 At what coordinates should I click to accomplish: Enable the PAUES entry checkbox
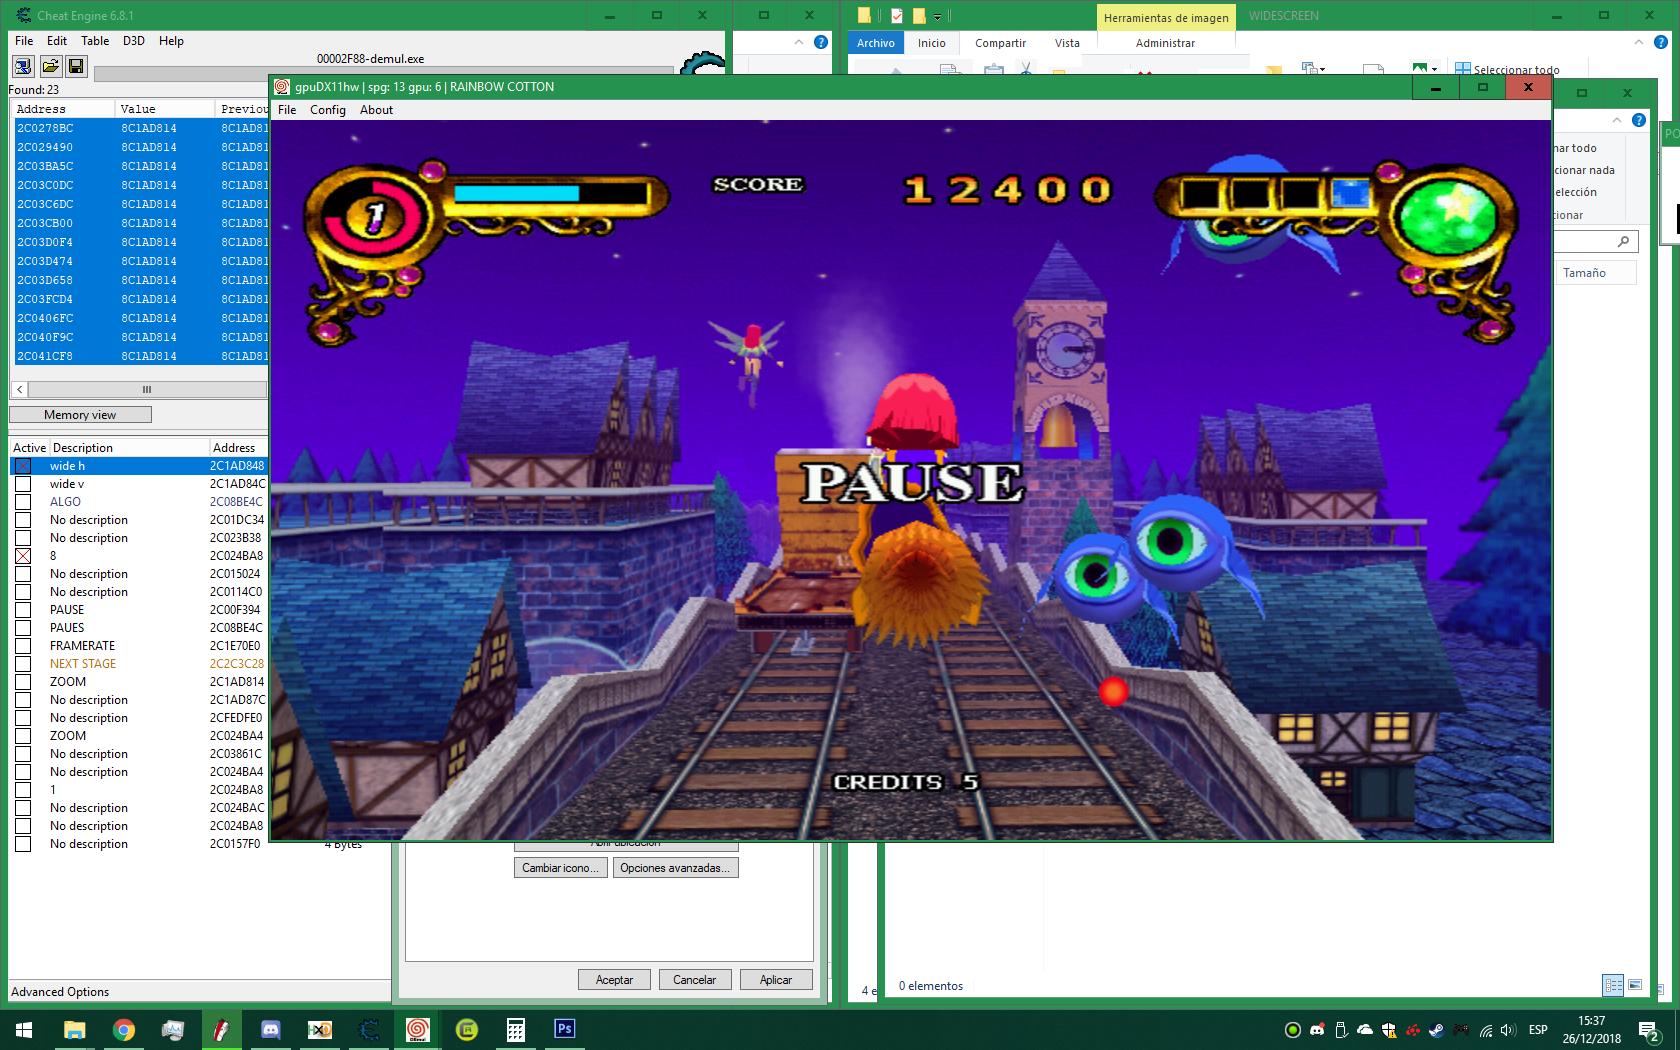23,628
